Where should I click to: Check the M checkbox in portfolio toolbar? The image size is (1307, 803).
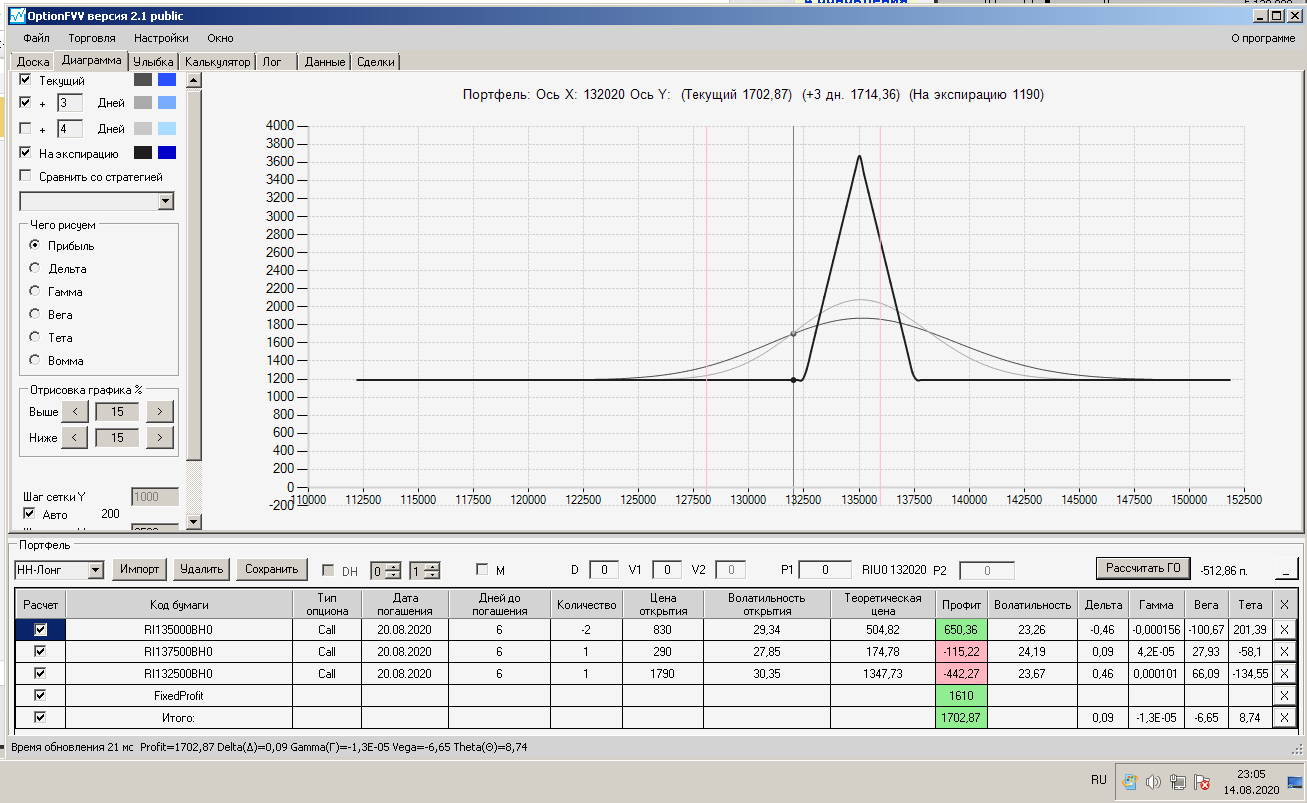coord(482,570)
